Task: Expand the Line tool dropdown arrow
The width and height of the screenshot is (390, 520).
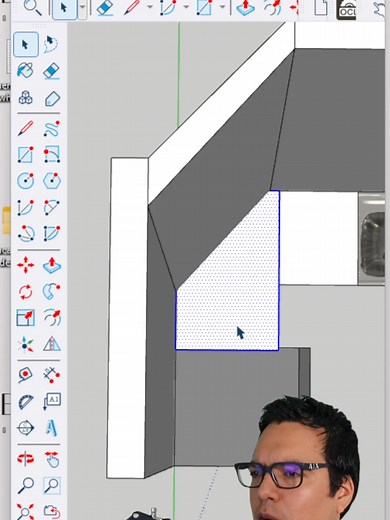Action: pyautogui.click(x=150, y=7)
